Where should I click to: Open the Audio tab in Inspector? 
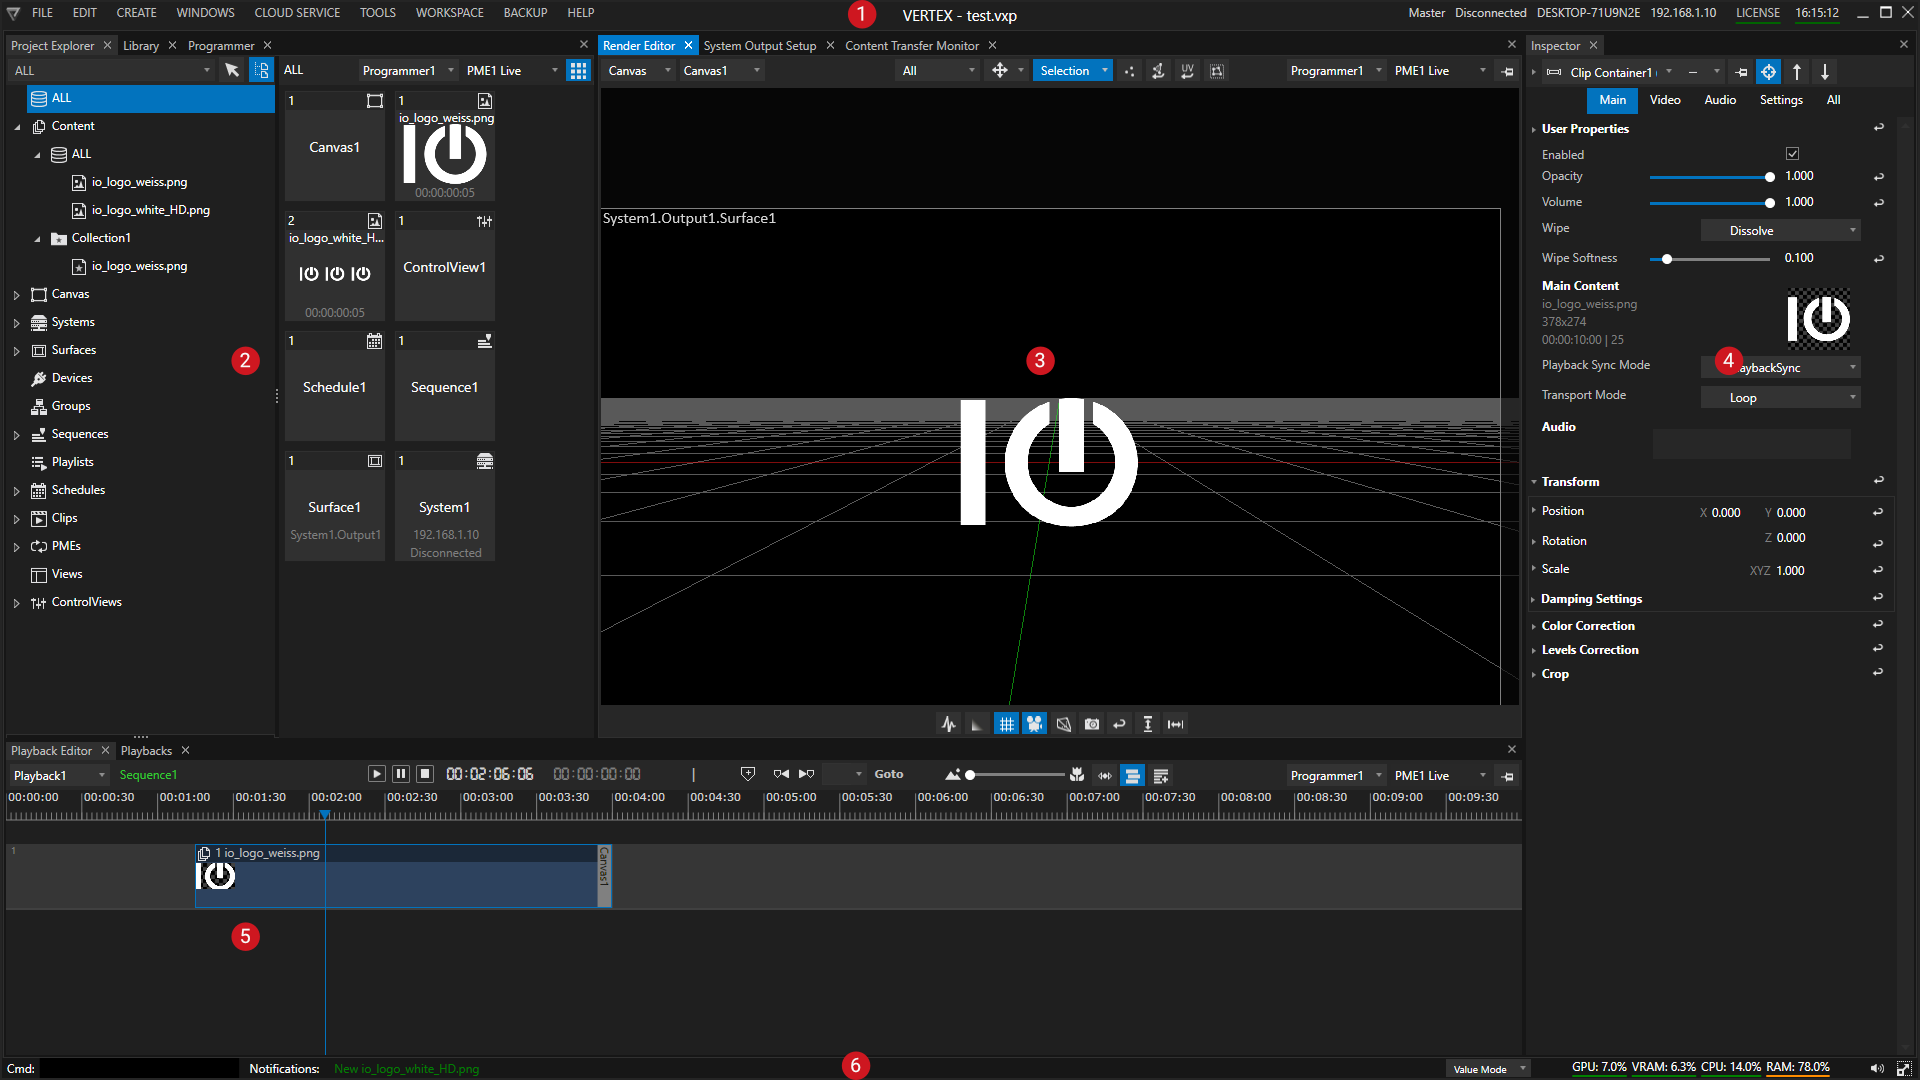click(1720, 100)
